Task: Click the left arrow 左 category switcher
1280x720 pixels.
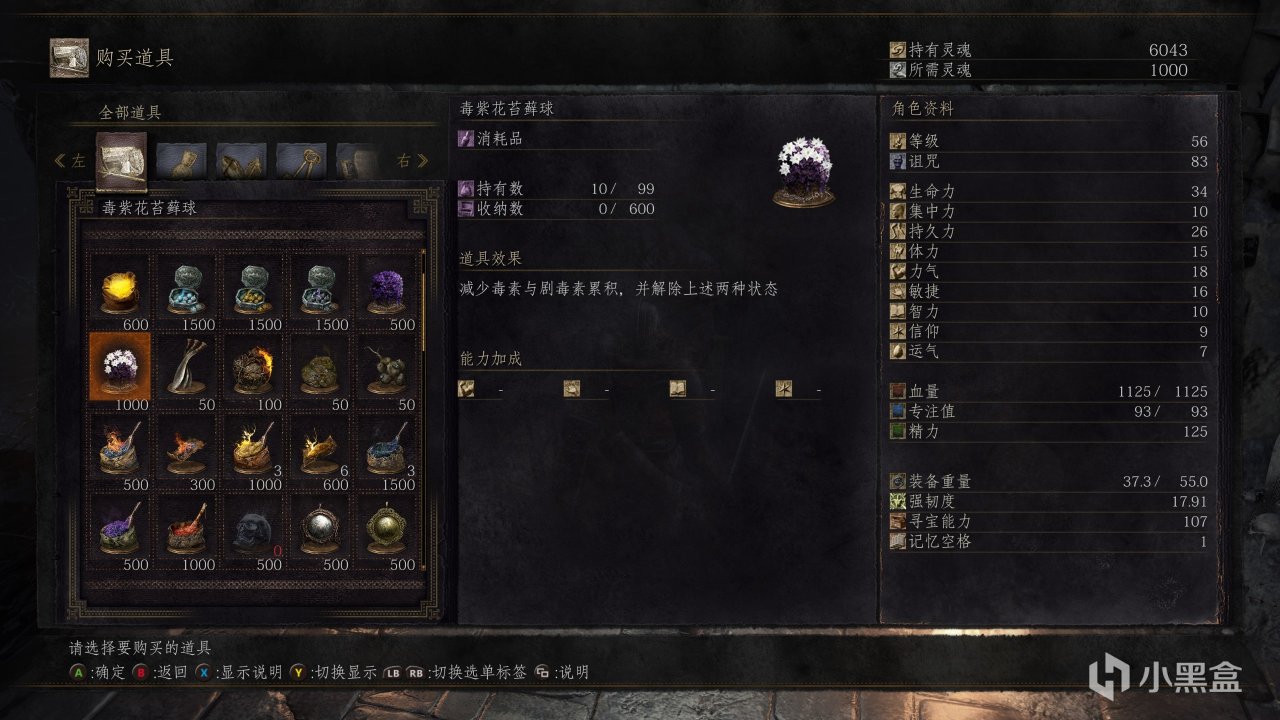Action: tap(71, 161)
